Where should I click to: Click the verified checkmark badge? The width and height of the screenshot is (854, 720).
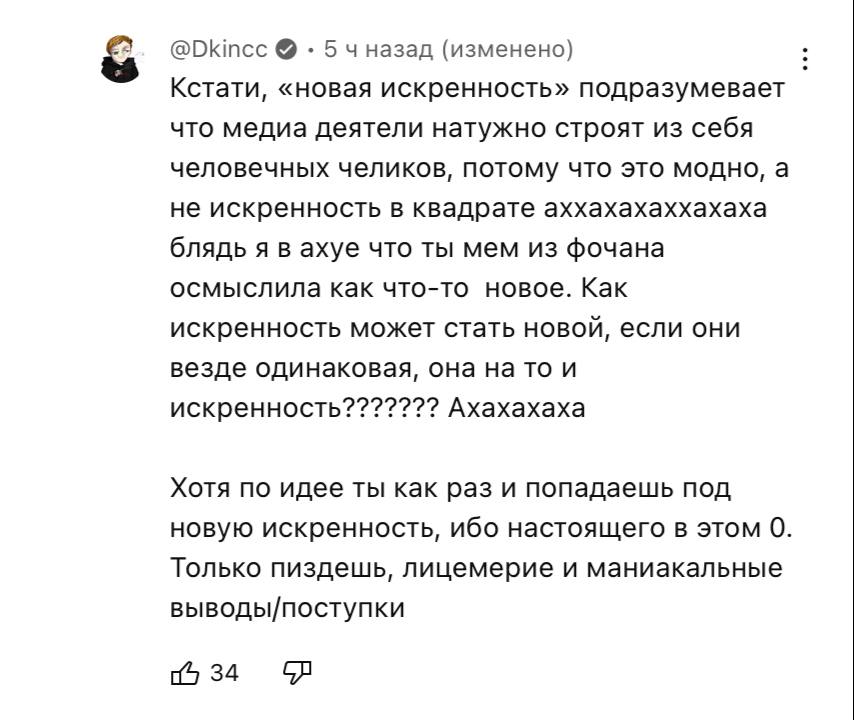(x=285, y=49)
